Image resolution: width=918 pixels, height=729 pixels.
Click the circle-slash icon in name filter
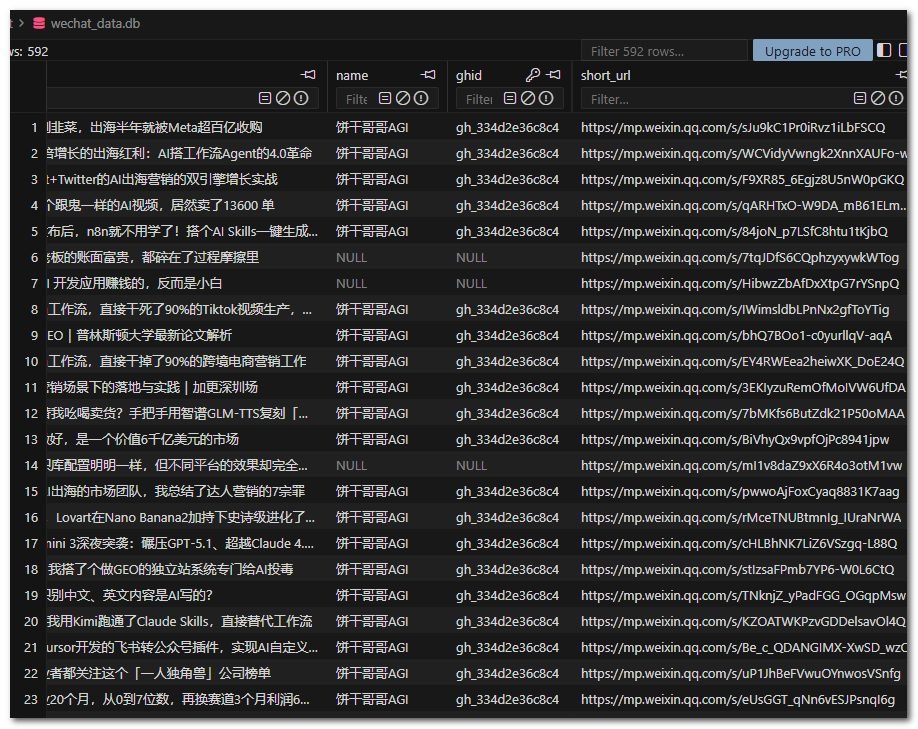[x=403, y=98]
